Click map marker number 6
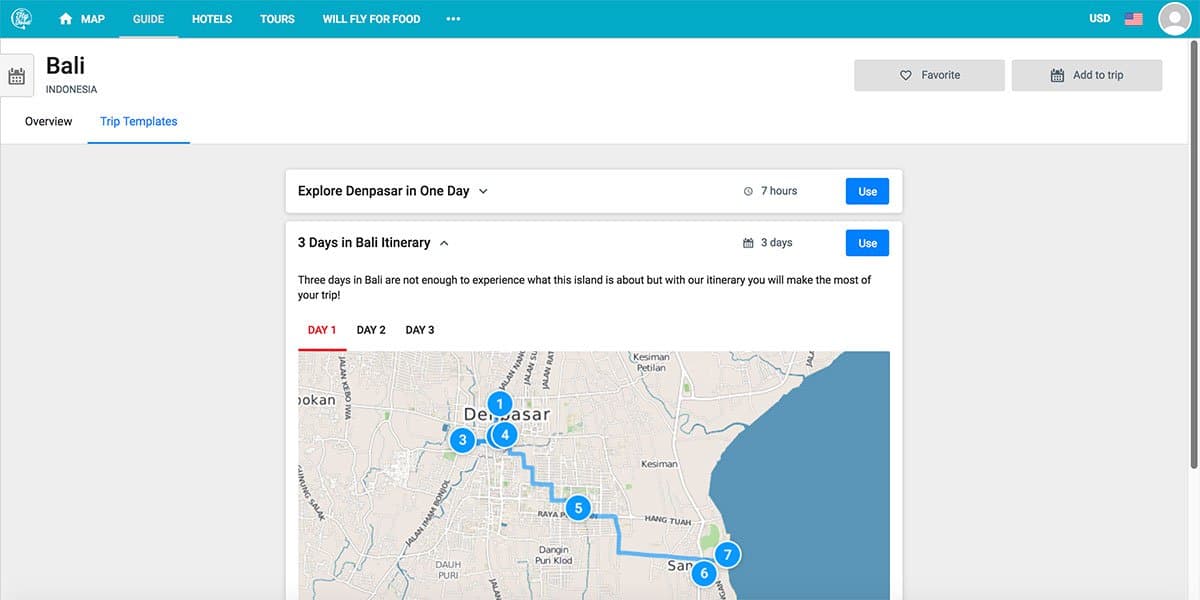 pos(704,573)
